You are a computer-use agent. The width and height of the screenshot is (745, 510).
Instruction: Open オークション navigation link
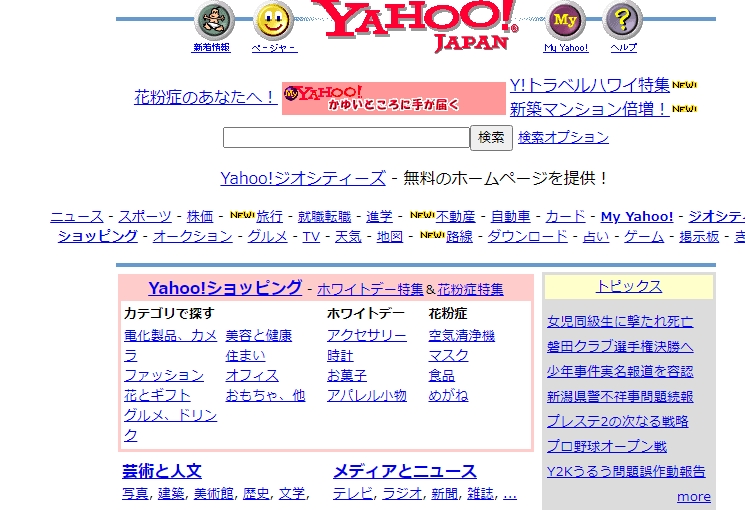(x=192, y=236)
